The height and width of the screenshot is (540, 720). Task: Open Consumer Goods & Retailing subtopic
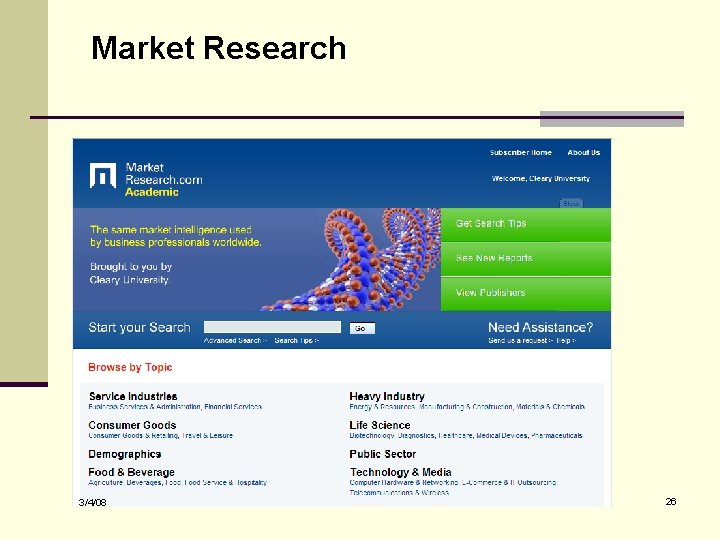[x=133, y=436]
